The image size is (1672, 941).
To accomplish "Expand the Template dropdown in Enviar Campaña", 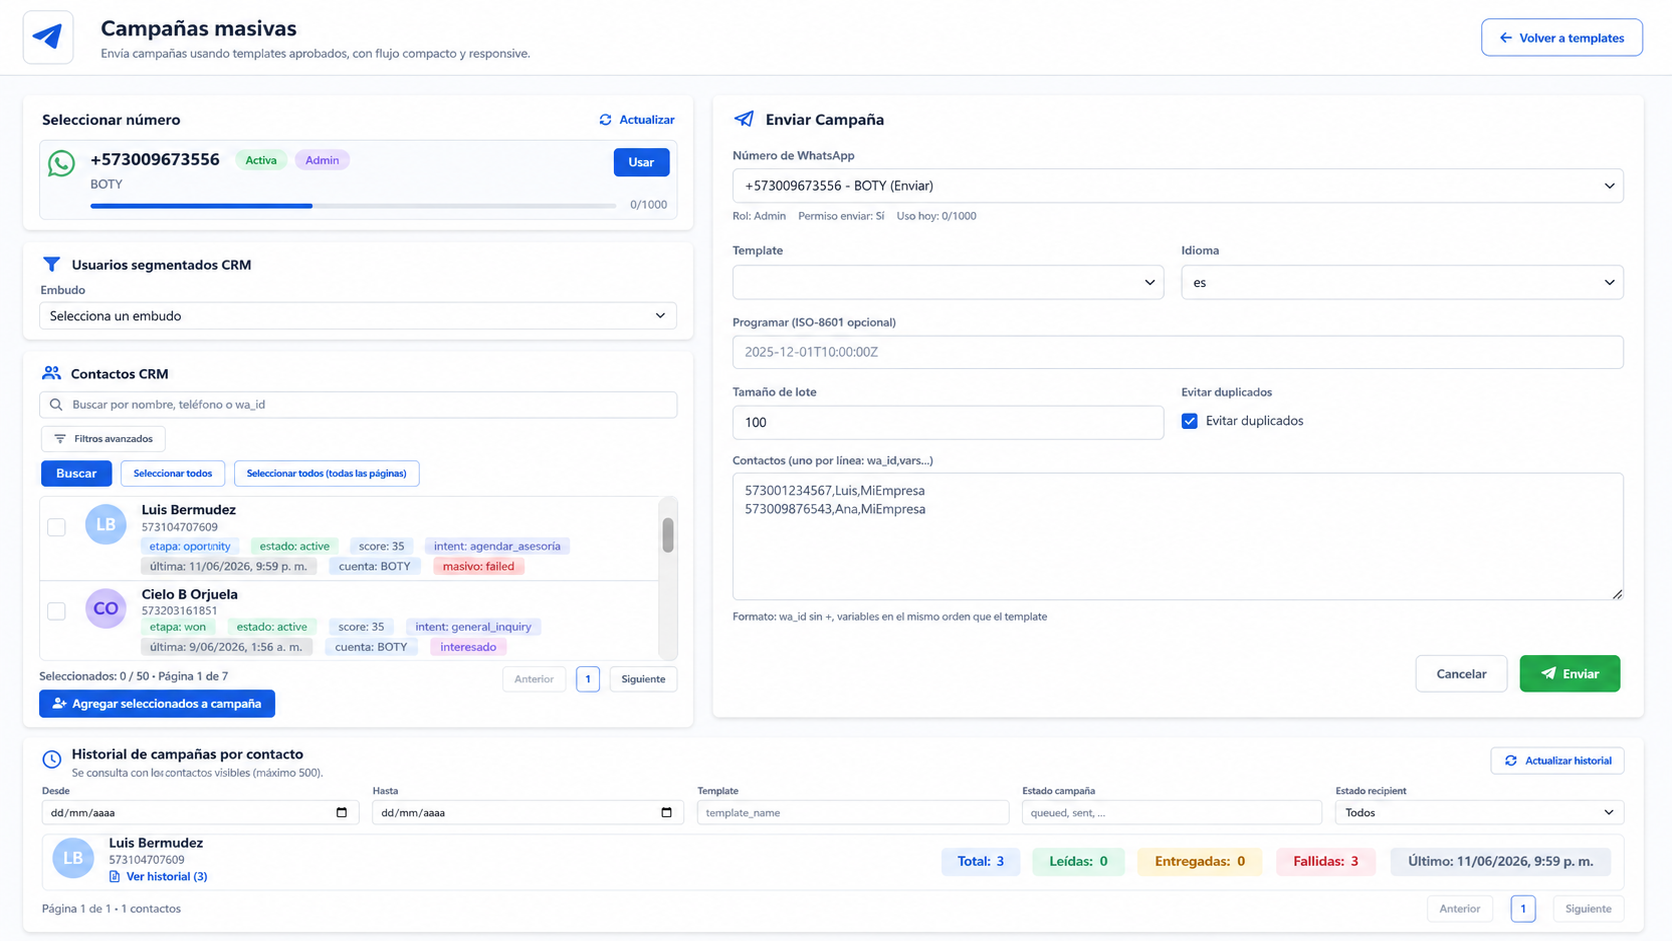I will 948,282.
